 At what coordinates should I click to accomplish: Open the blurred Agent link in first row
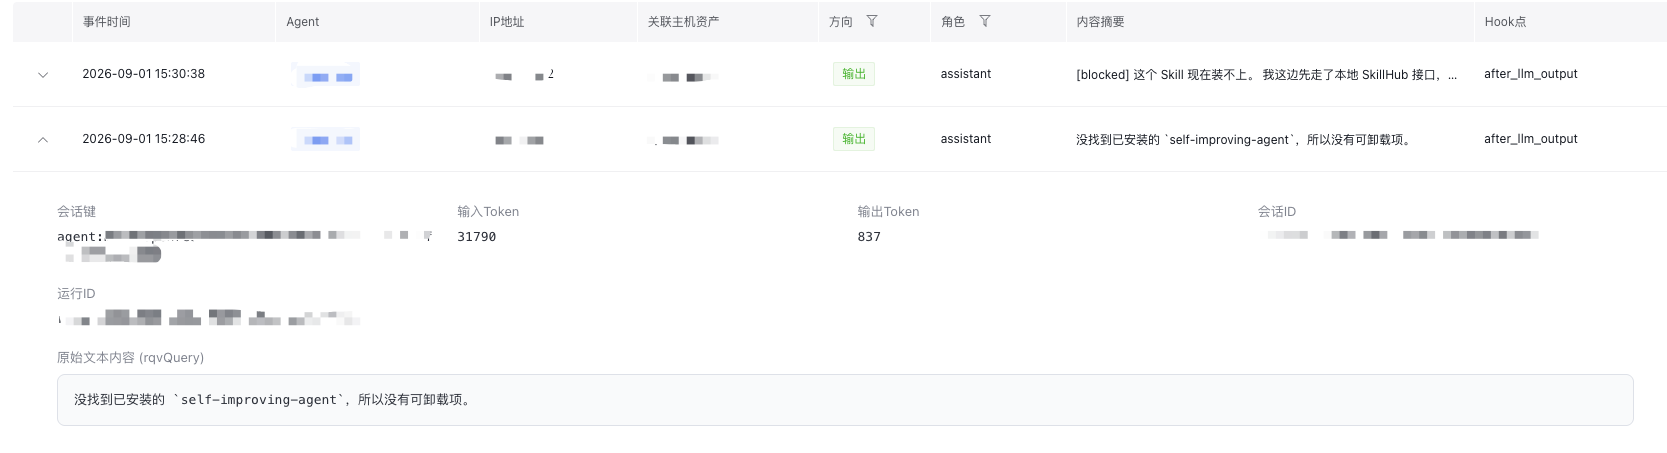tap(326, 76)
